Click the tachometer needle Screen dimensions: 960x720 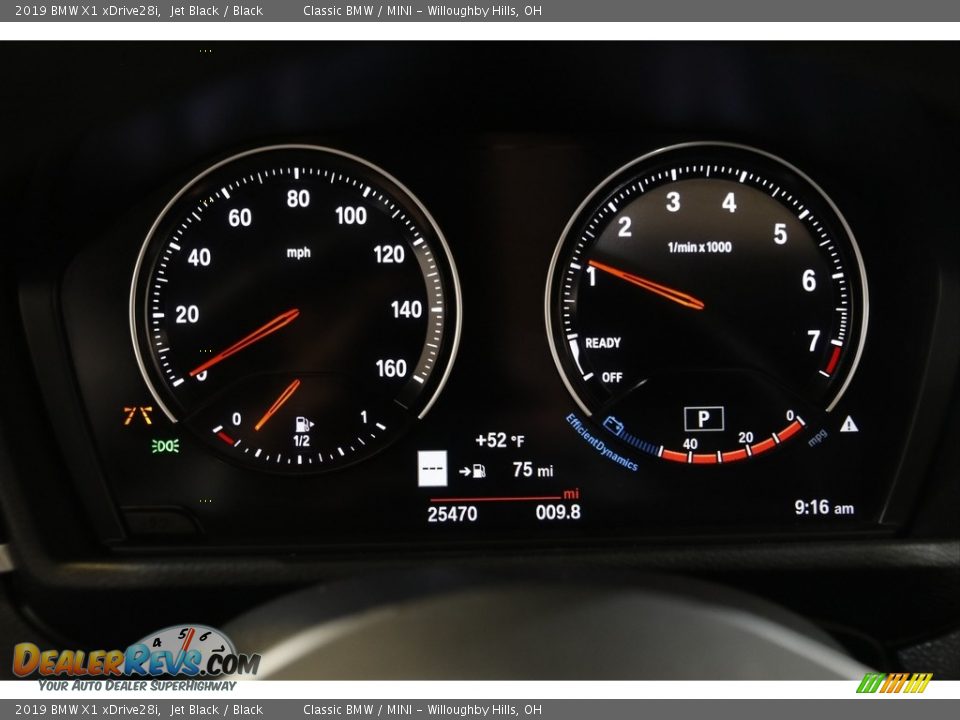point(646,284)
